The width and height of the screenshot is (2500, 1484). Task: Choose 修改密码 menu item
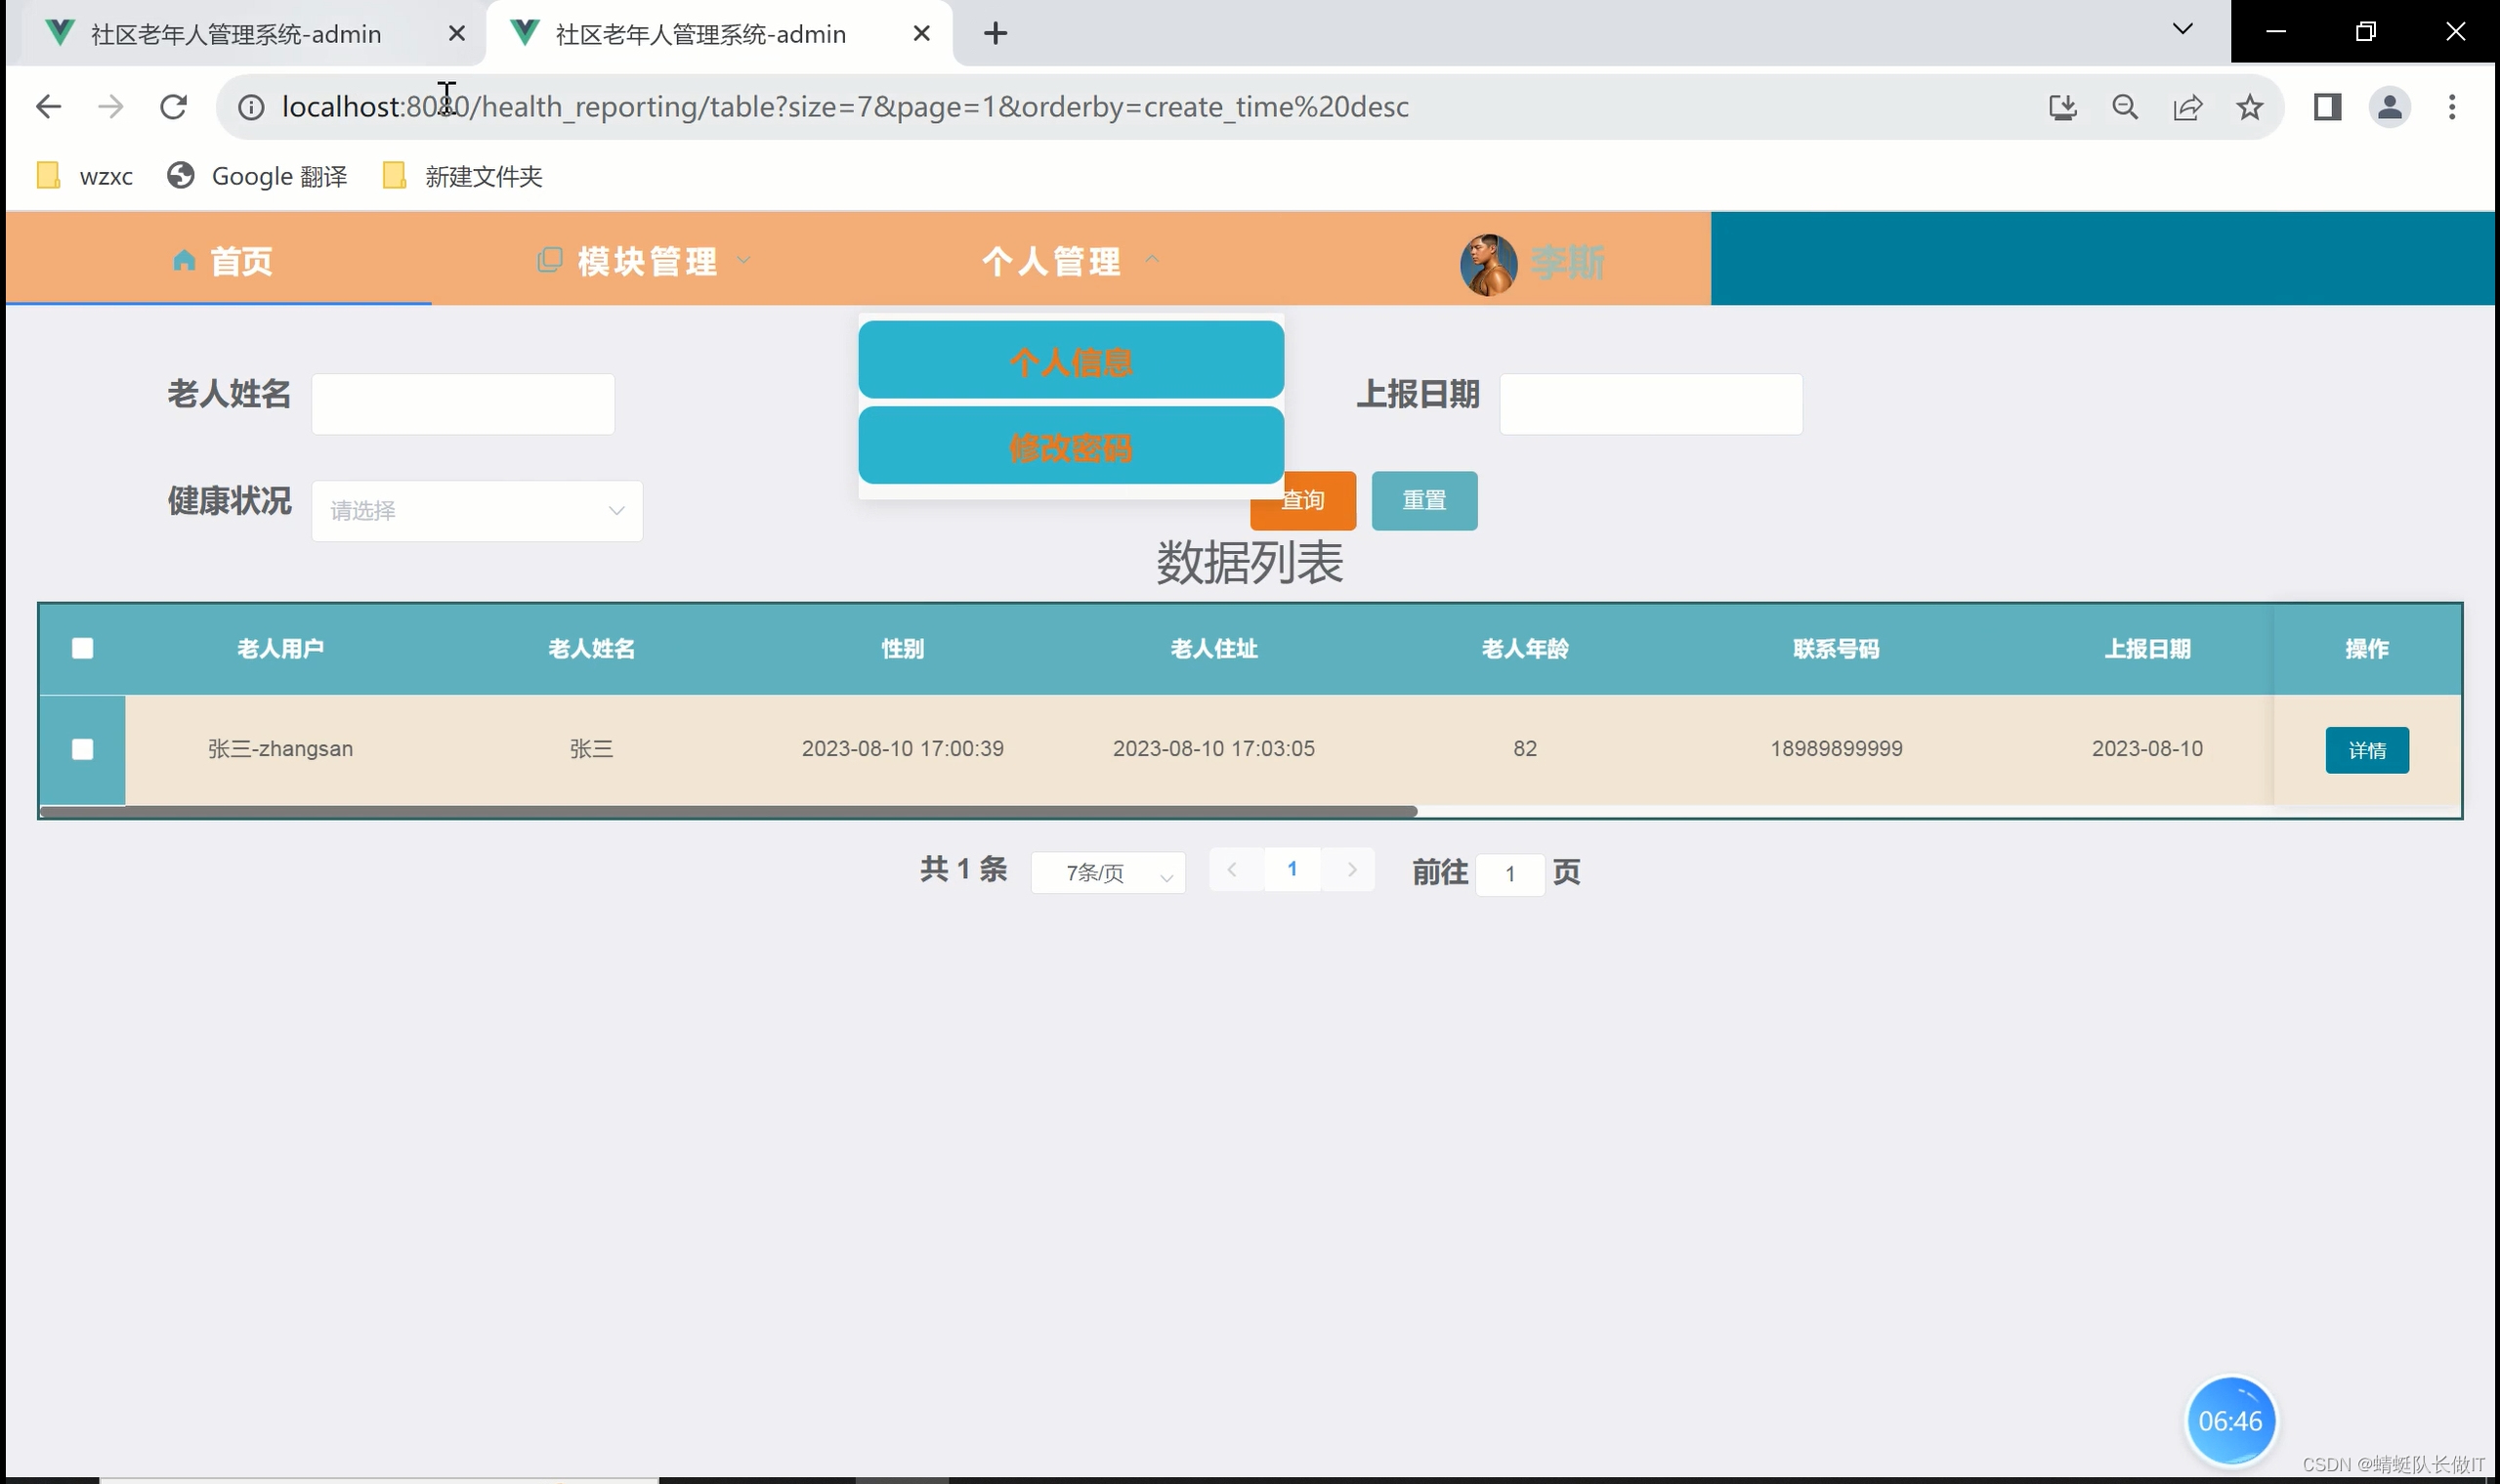[x=1071, y=447]
